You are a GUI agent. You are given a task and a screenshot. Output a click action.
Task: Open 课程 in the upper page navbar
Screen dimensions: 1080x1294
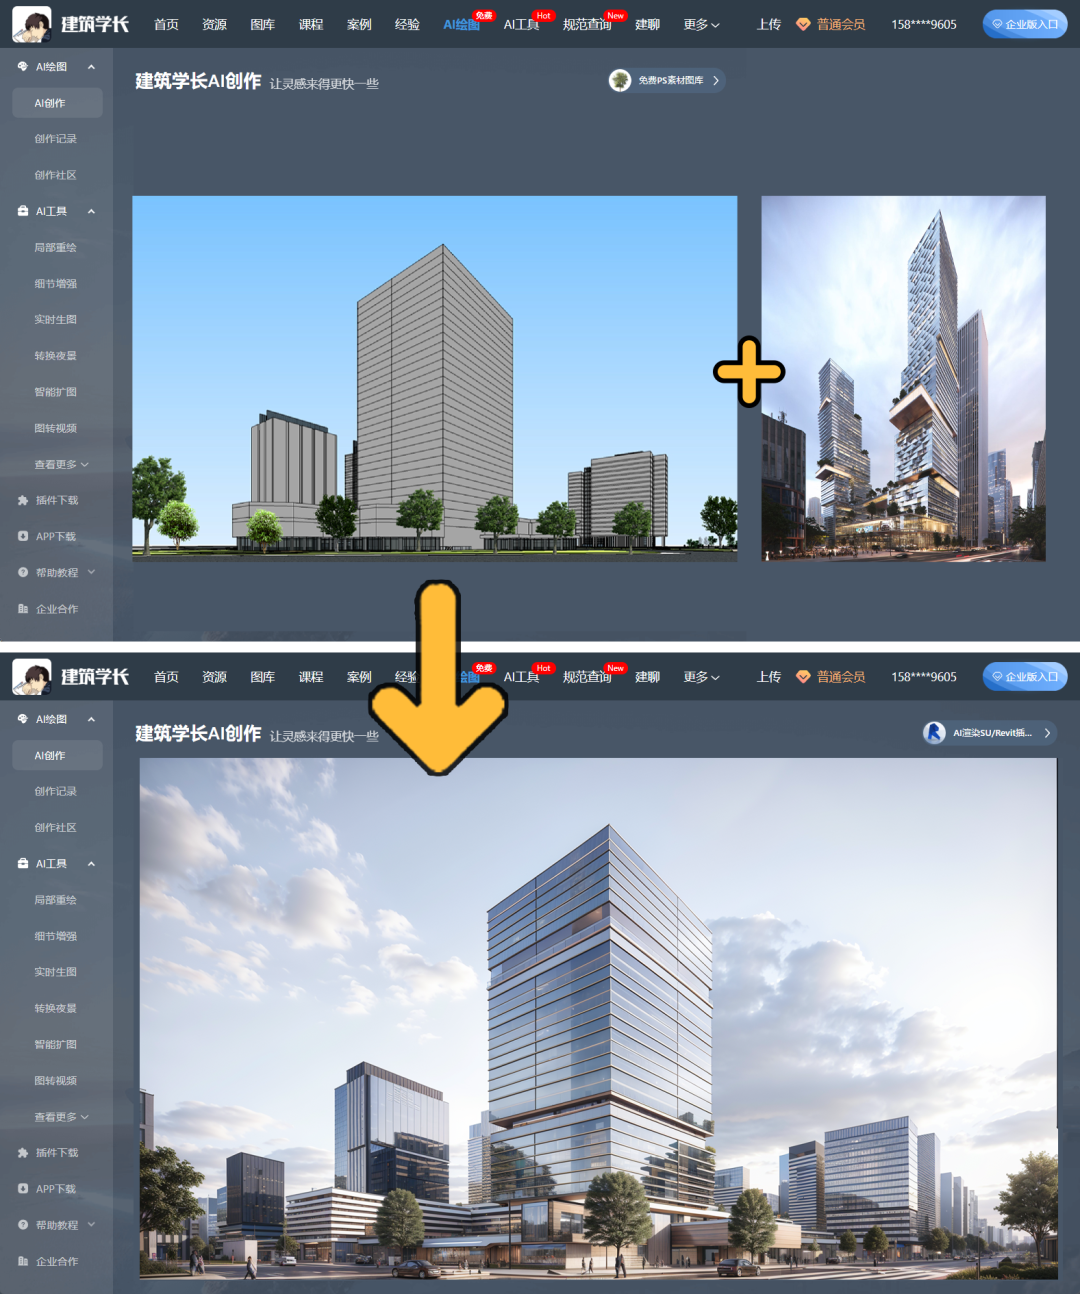coord(311,24)
